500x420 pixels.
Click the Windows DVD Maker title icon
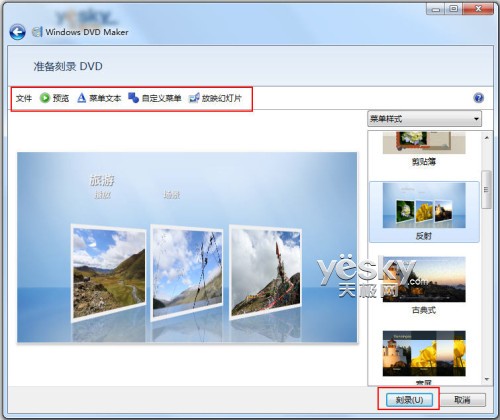(x=37, y=32)
